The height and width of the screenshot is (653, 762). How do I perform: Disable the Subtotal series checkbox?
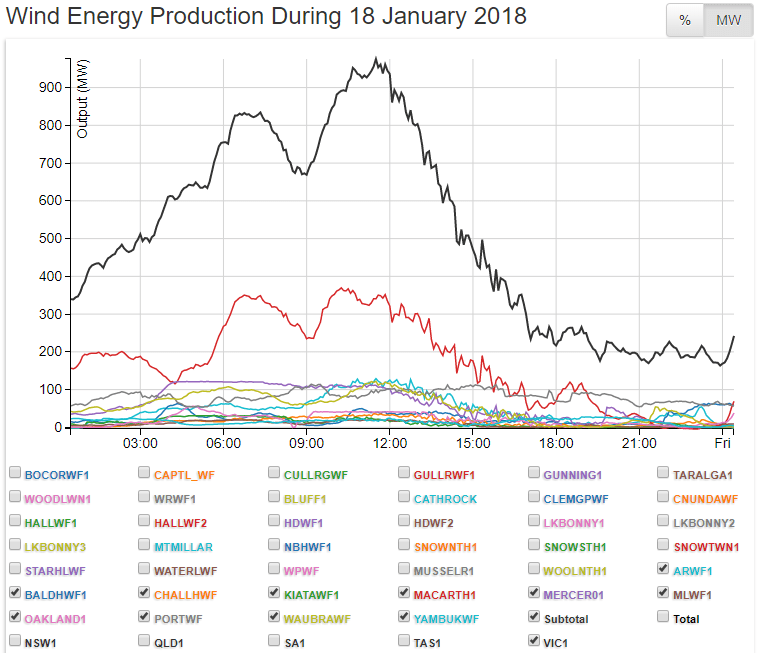pos(535,617)
